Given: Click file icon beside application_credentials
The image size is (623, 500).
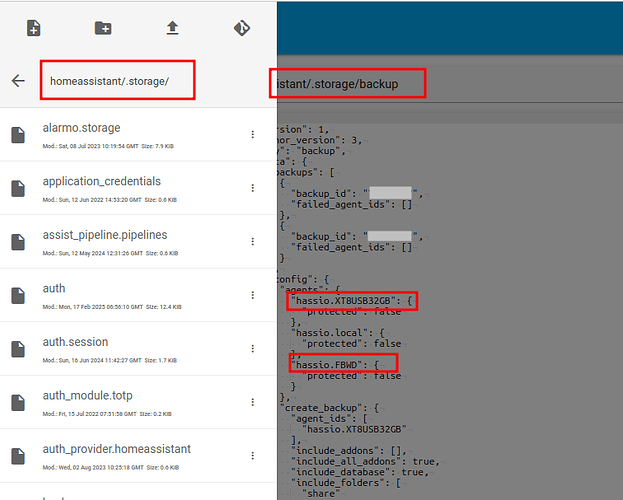Looking at the screenshot, I should 18,188.
